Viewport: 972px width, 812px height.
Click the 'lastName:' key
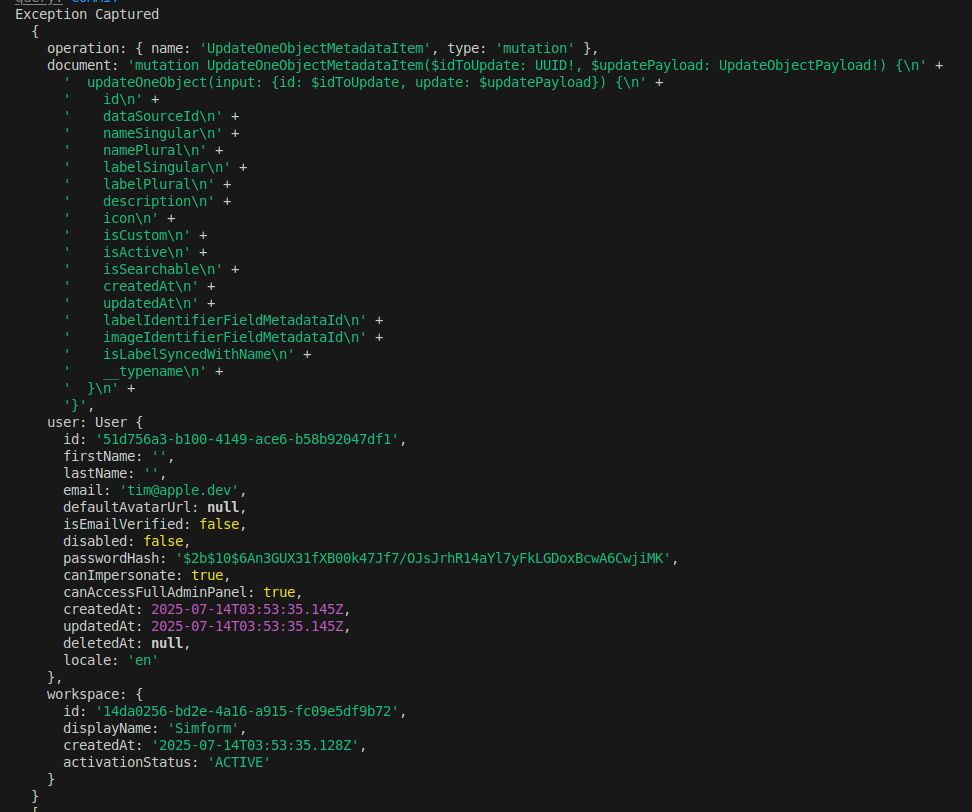pos(99,474)
